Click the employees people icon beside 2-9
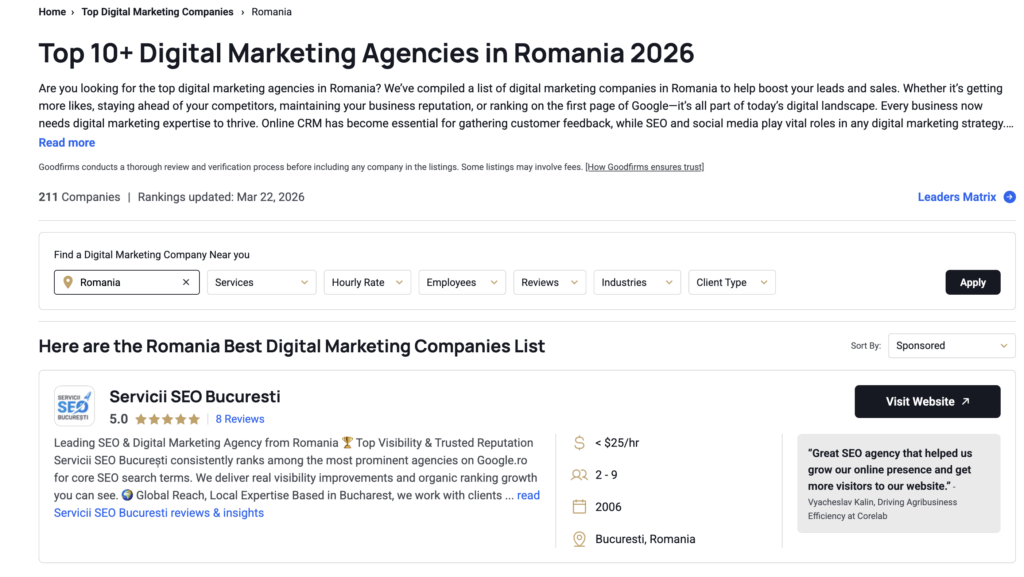Image resolution: width=1024 pixels, height=577 pixels. pos(581,474)
